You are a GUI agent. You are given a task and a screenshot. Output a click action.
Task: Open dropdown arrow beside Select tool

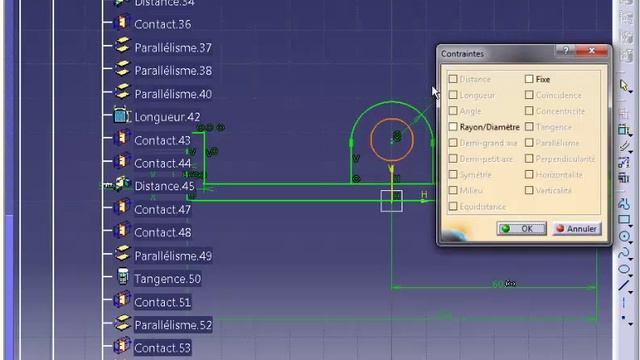[631, 92]
